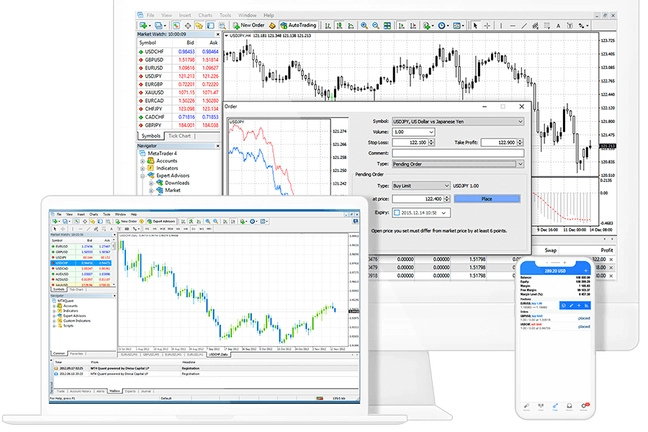Image resolution: width=648 pixels, height=432 pixels.
Task: Expand the Expert Advisors tree node
Action: [x=143, y=176]
